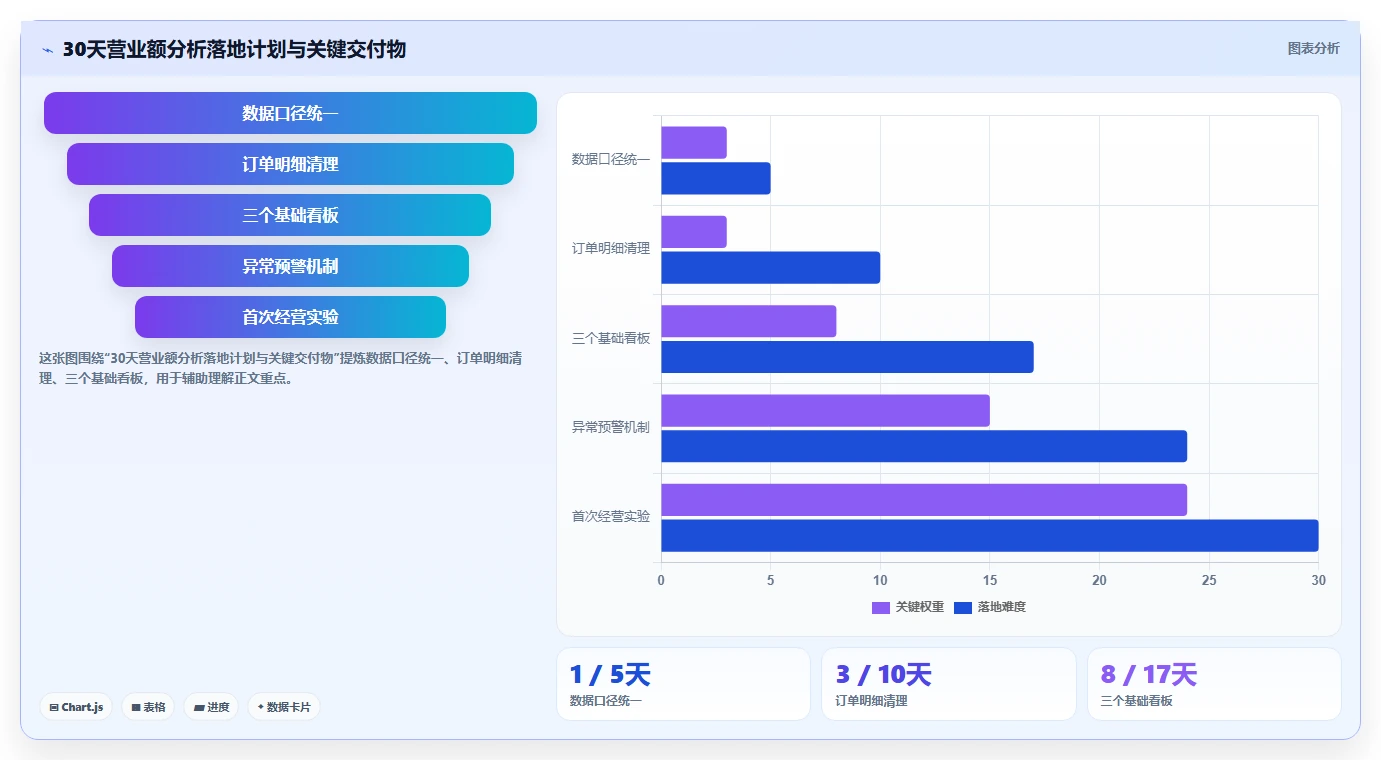Click the x-axis tick labeled 25
This screenshot has height=760, width=1381.
click(1209, 580)
